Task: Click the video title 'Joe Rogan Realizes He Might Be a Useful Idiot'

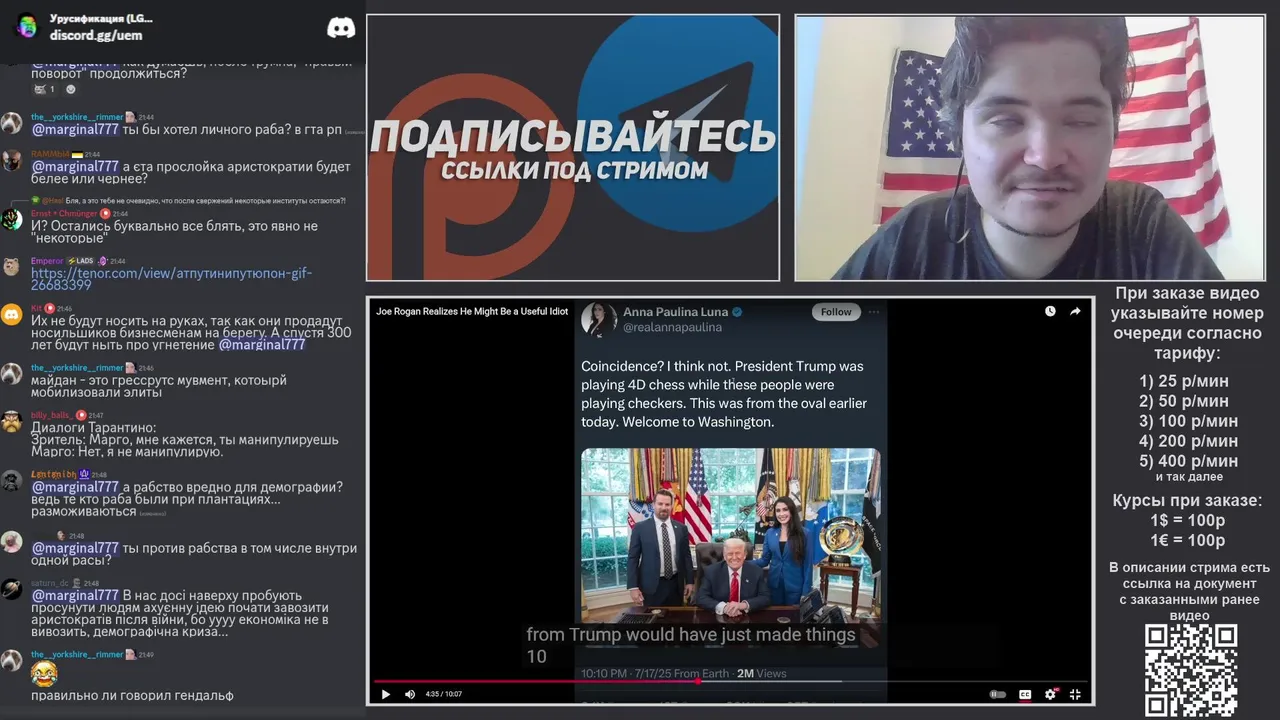Action: (x=472, y=311)
